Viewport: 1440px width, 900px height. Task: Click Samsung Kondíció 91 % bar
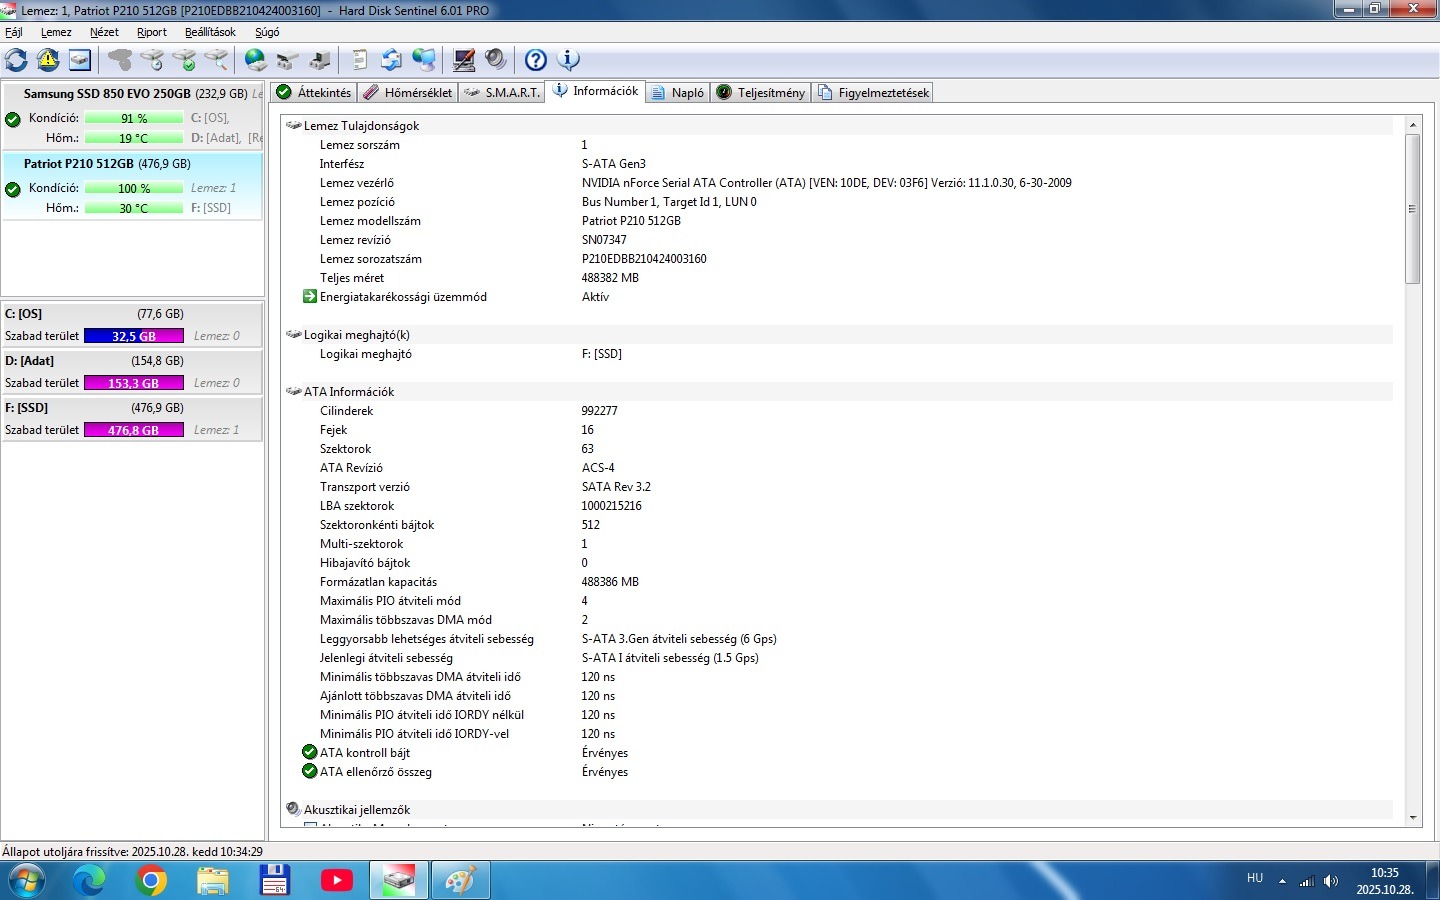click(134, 118)
